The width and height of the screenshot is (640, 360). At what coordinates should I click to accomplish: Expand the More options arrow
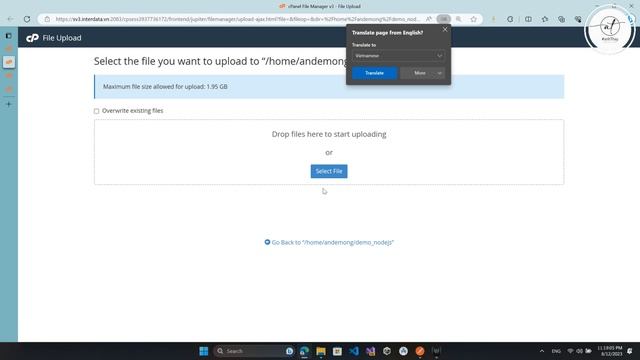440,73
